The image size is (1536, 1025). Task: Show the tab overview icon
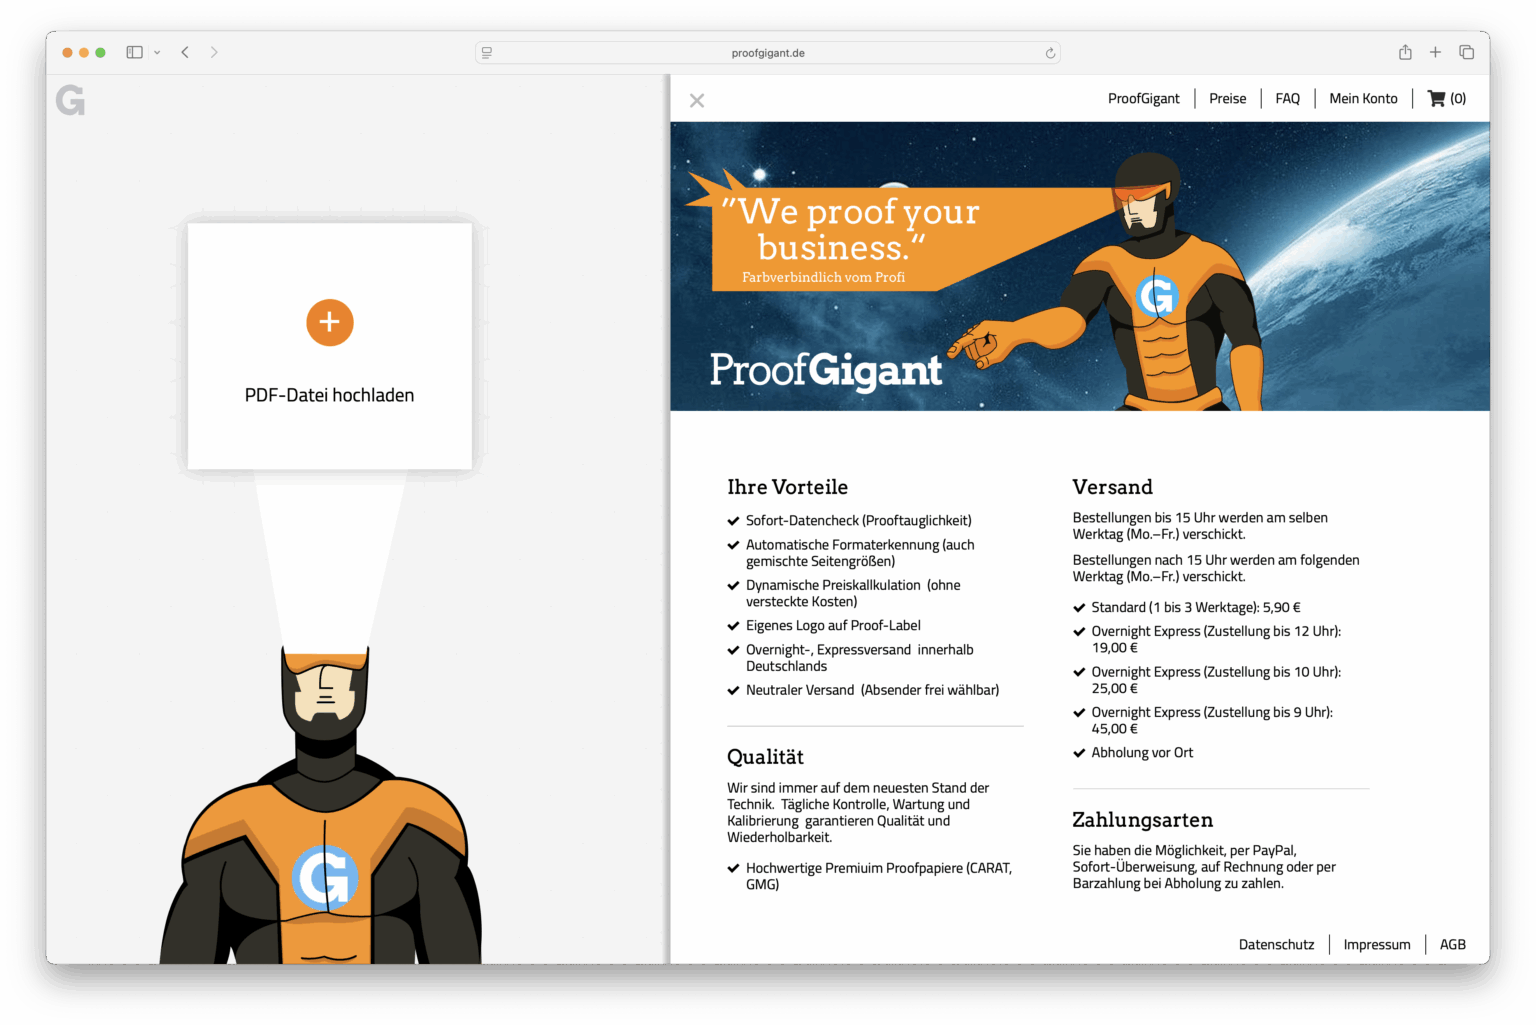click(x=1466, y=52)
